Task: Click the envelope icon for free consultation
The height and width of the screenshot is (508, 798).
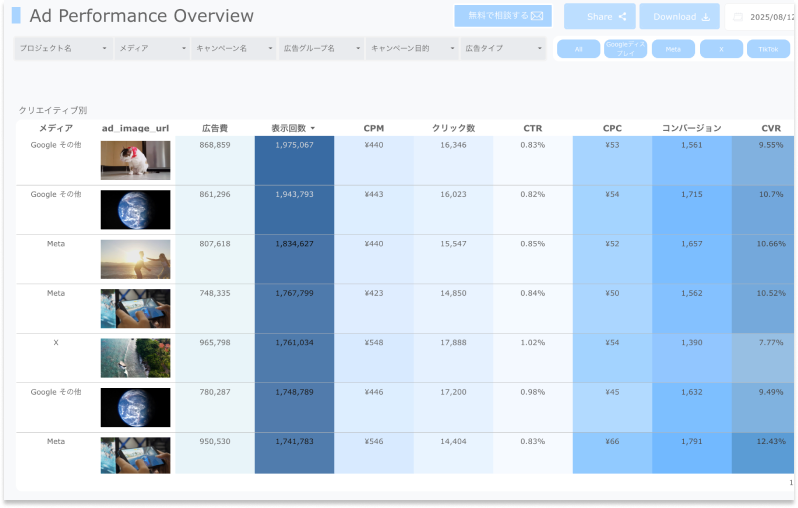Action: point(537,16)
